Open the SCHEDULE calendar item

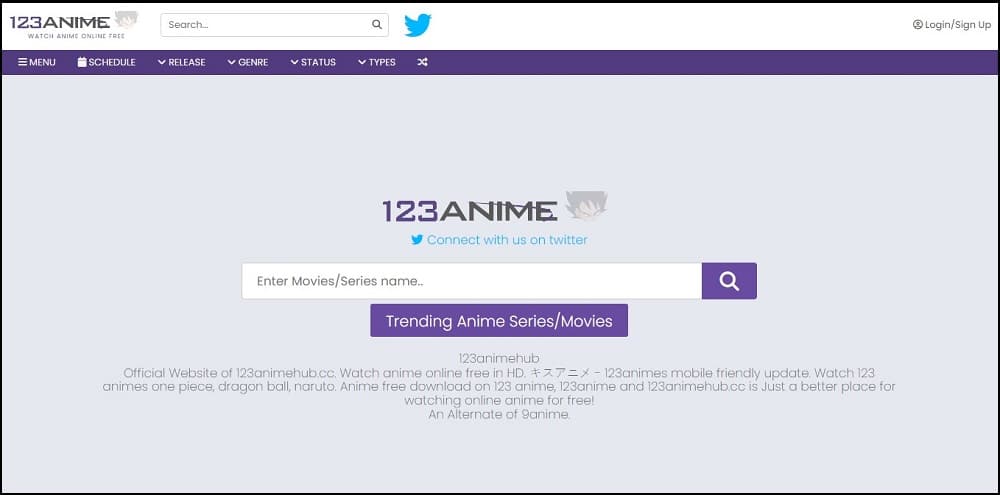[x=107, y=63]
